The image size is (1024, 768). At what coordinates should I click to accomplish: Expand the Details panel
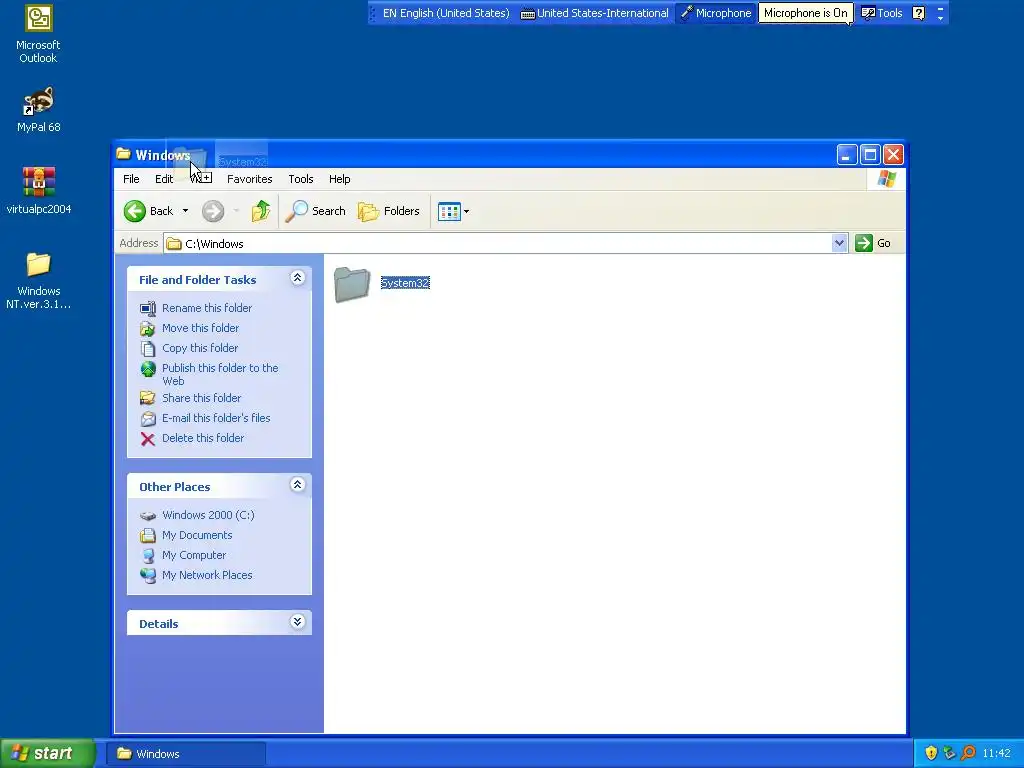coord(297,622)
